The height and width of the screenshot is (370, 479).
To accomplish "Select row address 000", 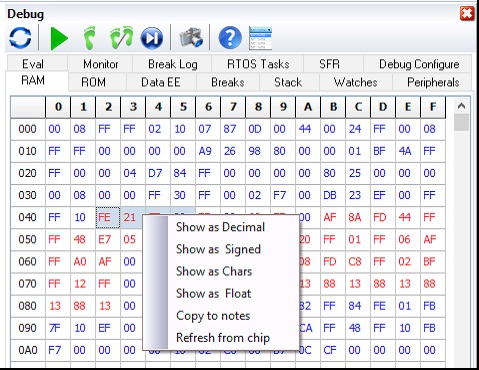I will [x=28, y=129].
